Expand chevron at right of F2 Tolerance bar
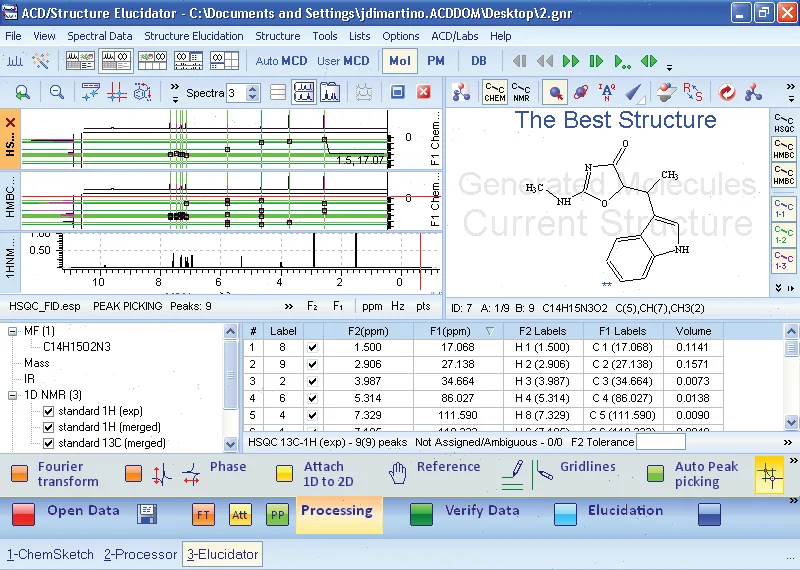Screen dimensions: 800x570 pos(788,442)
